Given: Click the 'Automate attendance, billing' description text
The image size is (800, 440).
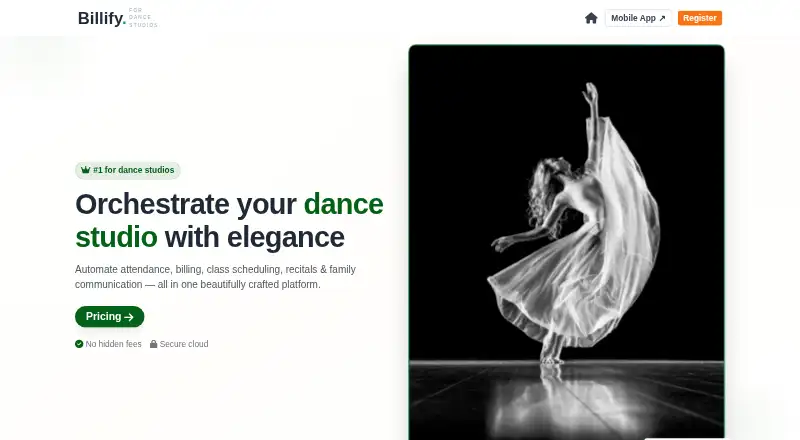Looking at the screenshot, I should (x=215, y=277).
